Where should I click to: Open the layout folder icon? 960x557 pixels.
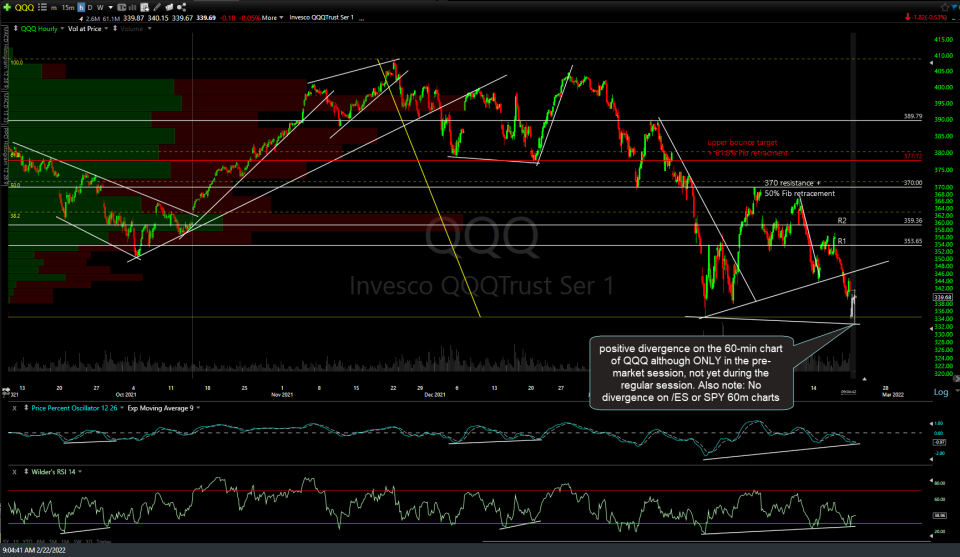click(x=169, y=7)
